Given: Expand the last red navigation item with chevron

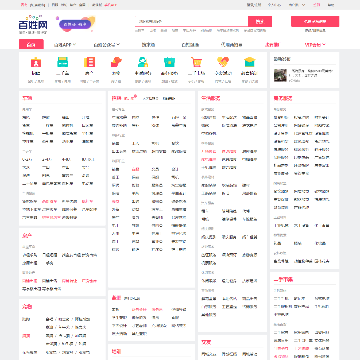Looking at the screenshot, I should tap(315, 45).
